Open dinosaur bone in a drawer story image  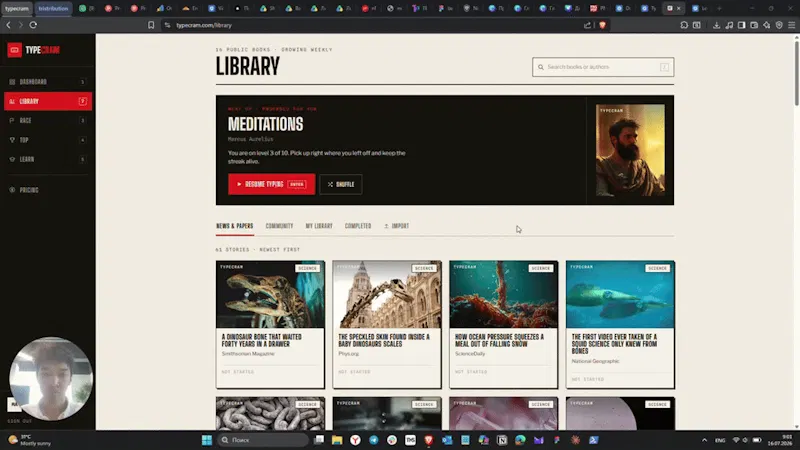pyautogui.click(x=270, y=294)
